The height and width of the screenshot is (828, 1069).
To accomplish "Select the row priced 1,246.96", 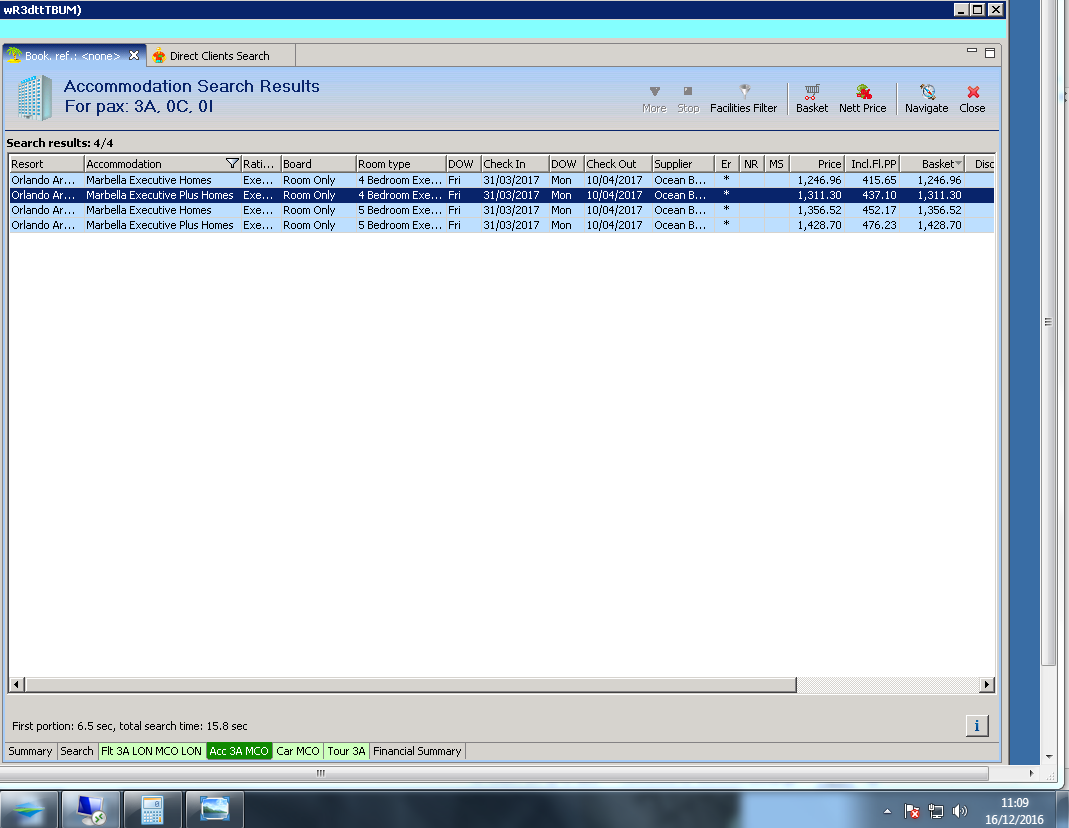I will 501,180.
